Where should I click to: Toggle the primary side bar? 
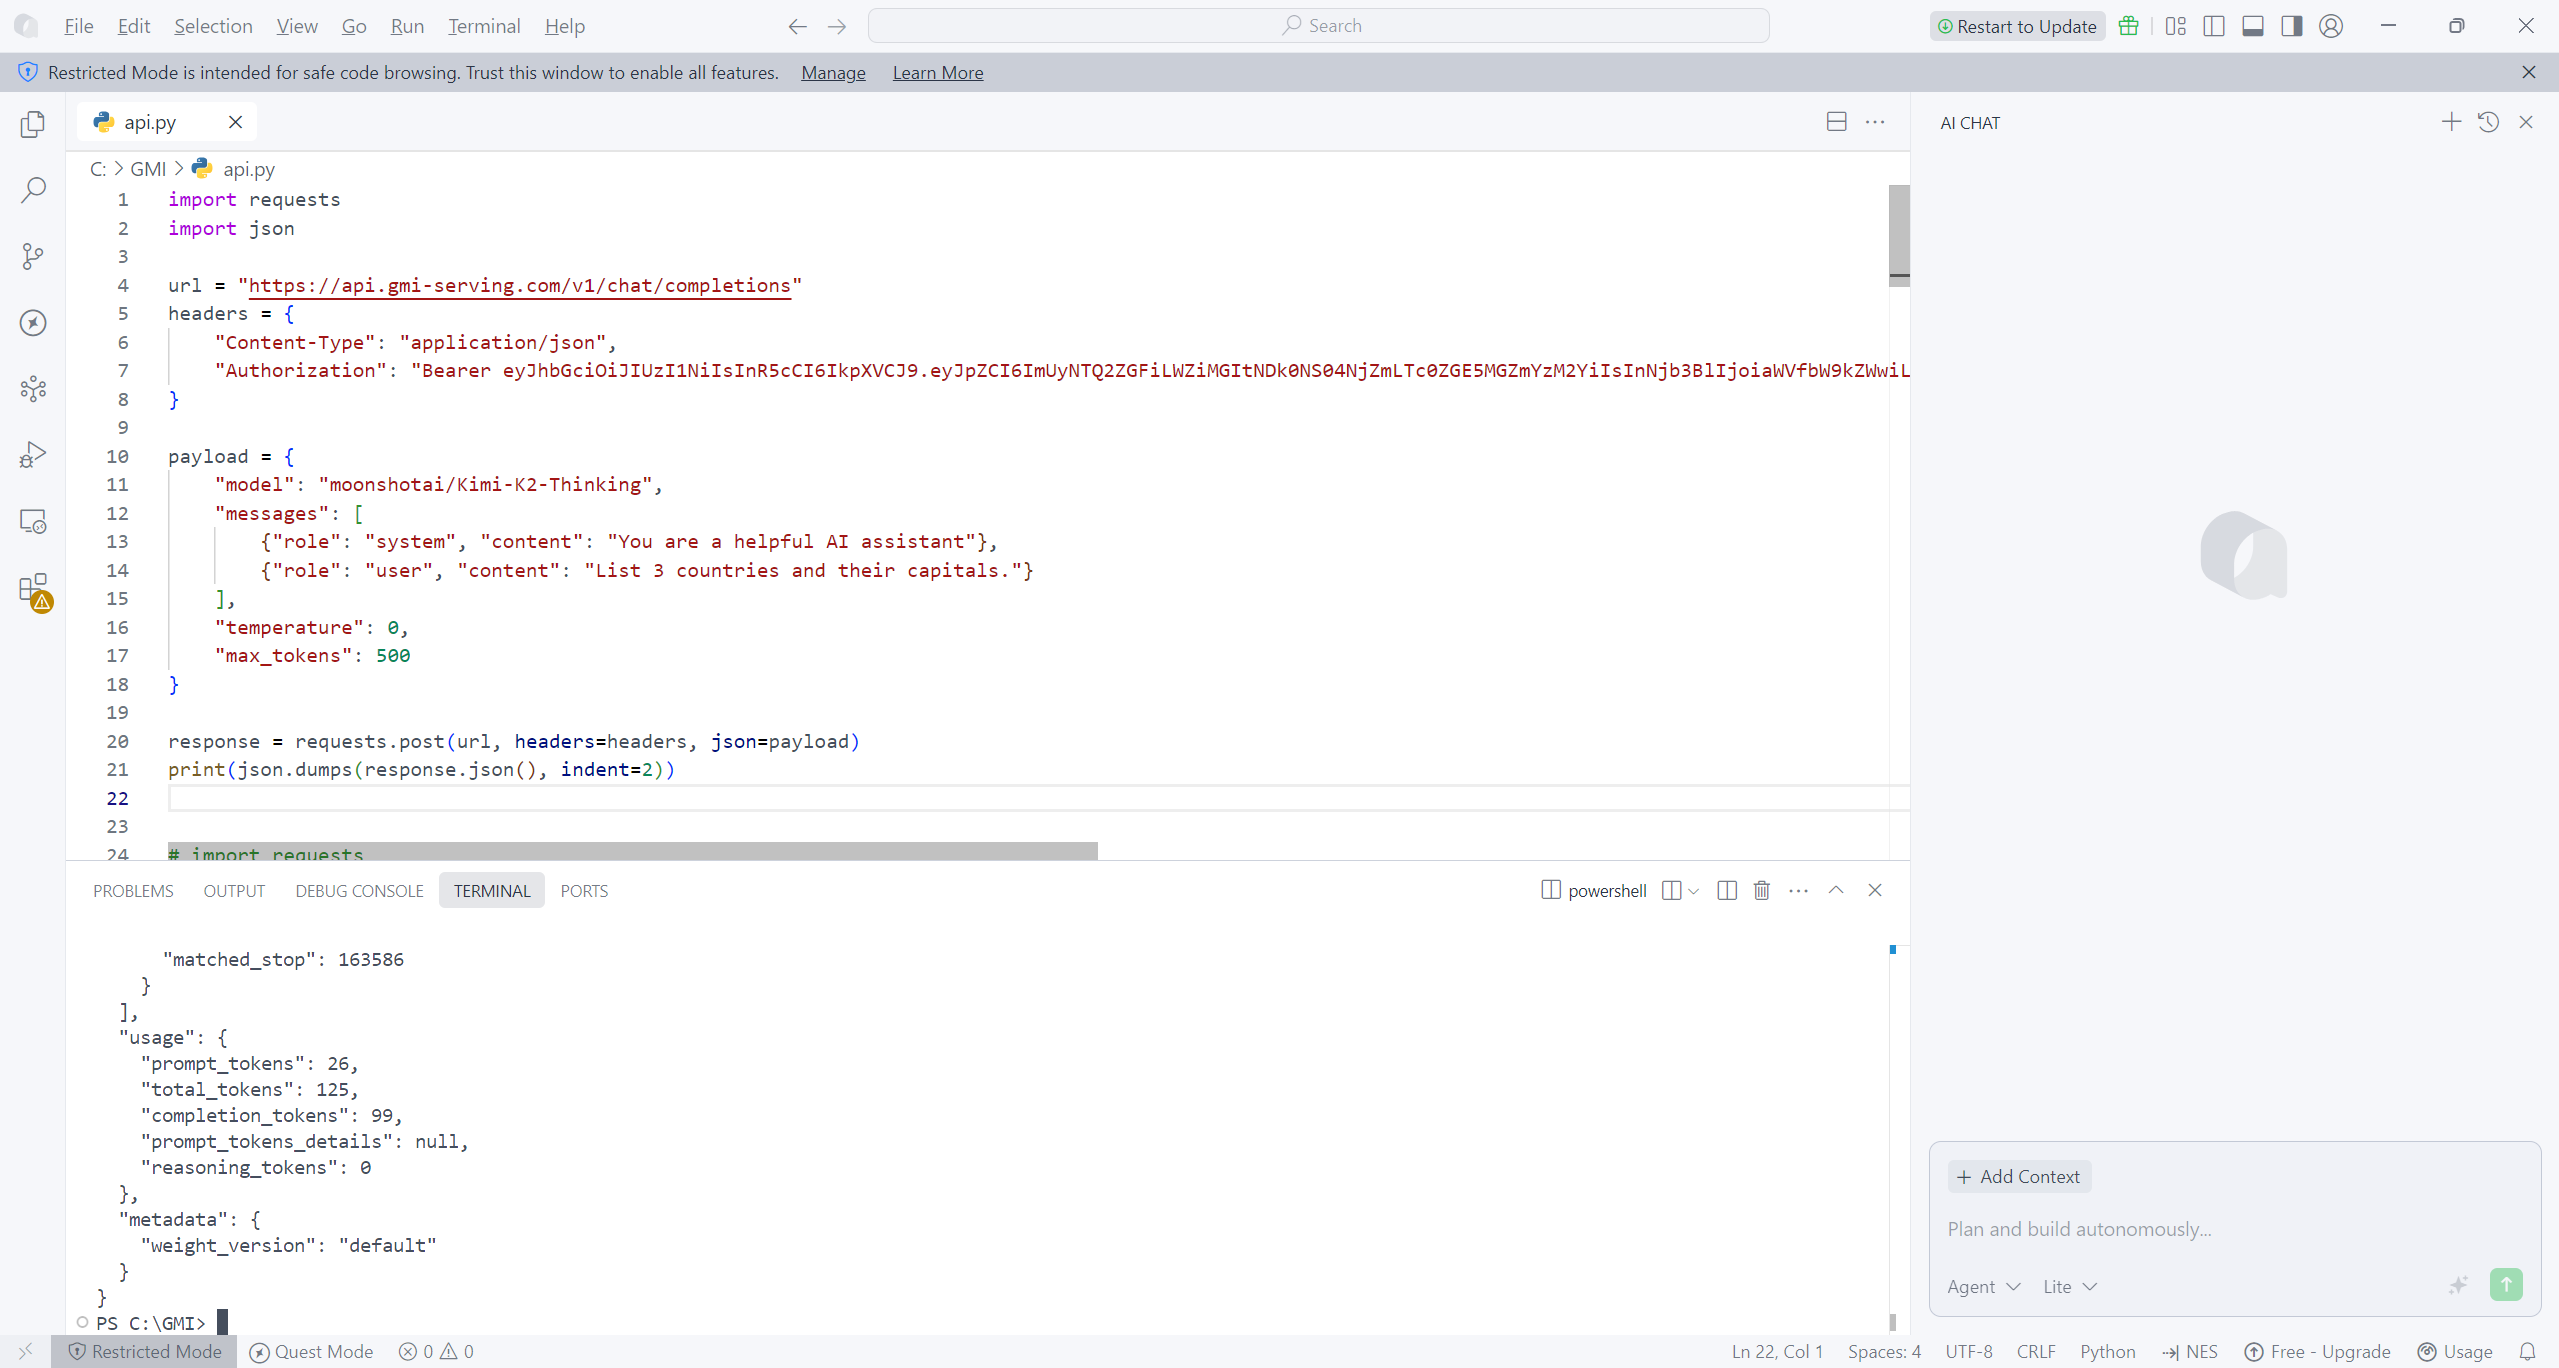point(2213,26)
